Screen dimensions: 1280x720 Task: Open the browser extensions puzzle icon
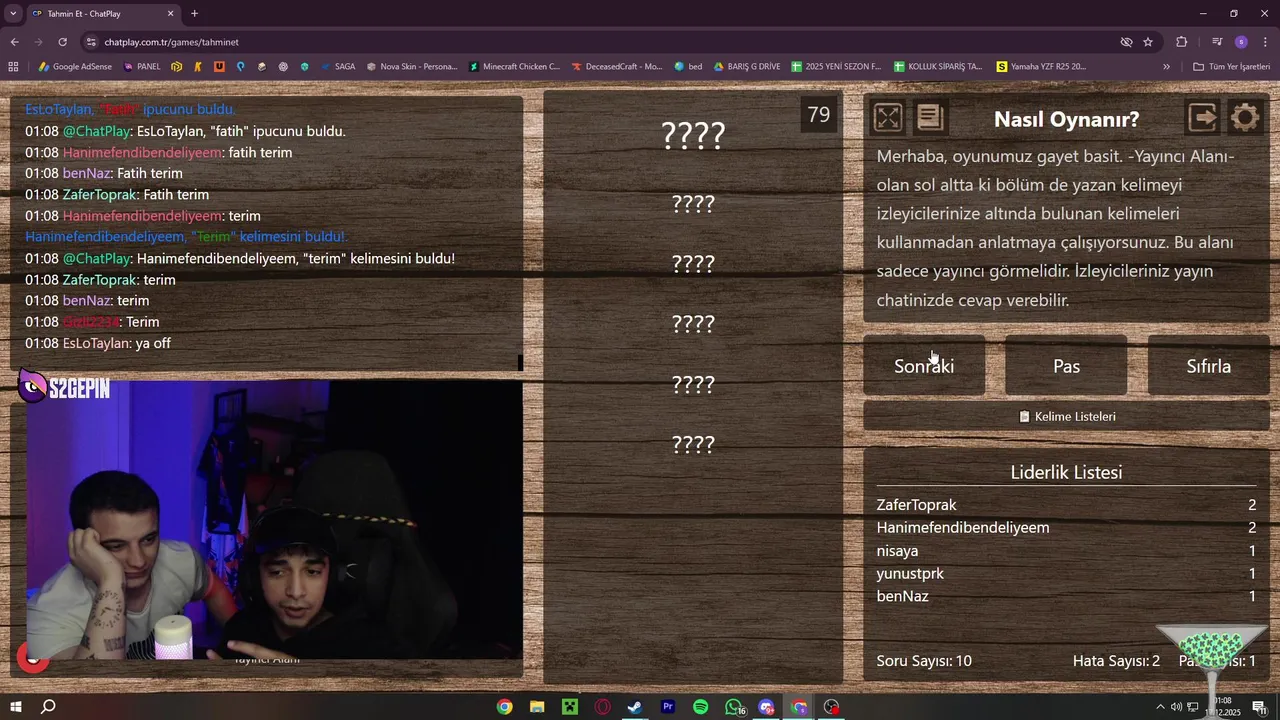[1182, 42]
